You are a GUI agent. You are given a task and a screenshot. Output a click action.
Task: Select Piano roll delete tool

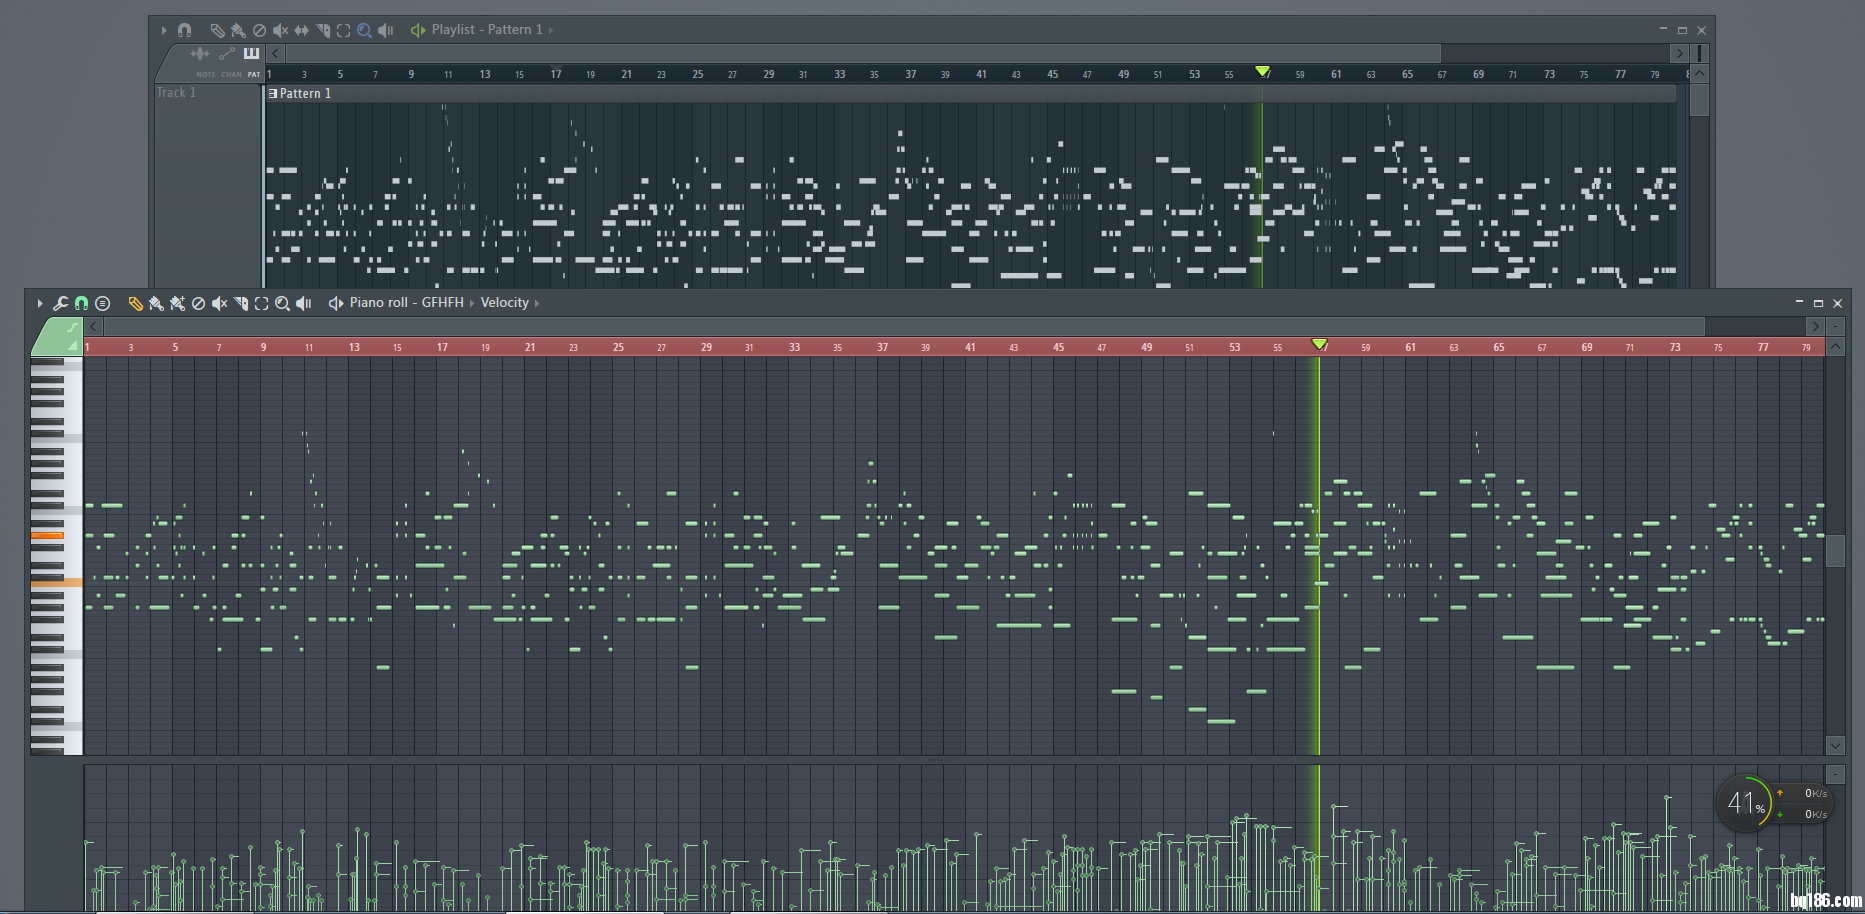click(x=198, y=303)
